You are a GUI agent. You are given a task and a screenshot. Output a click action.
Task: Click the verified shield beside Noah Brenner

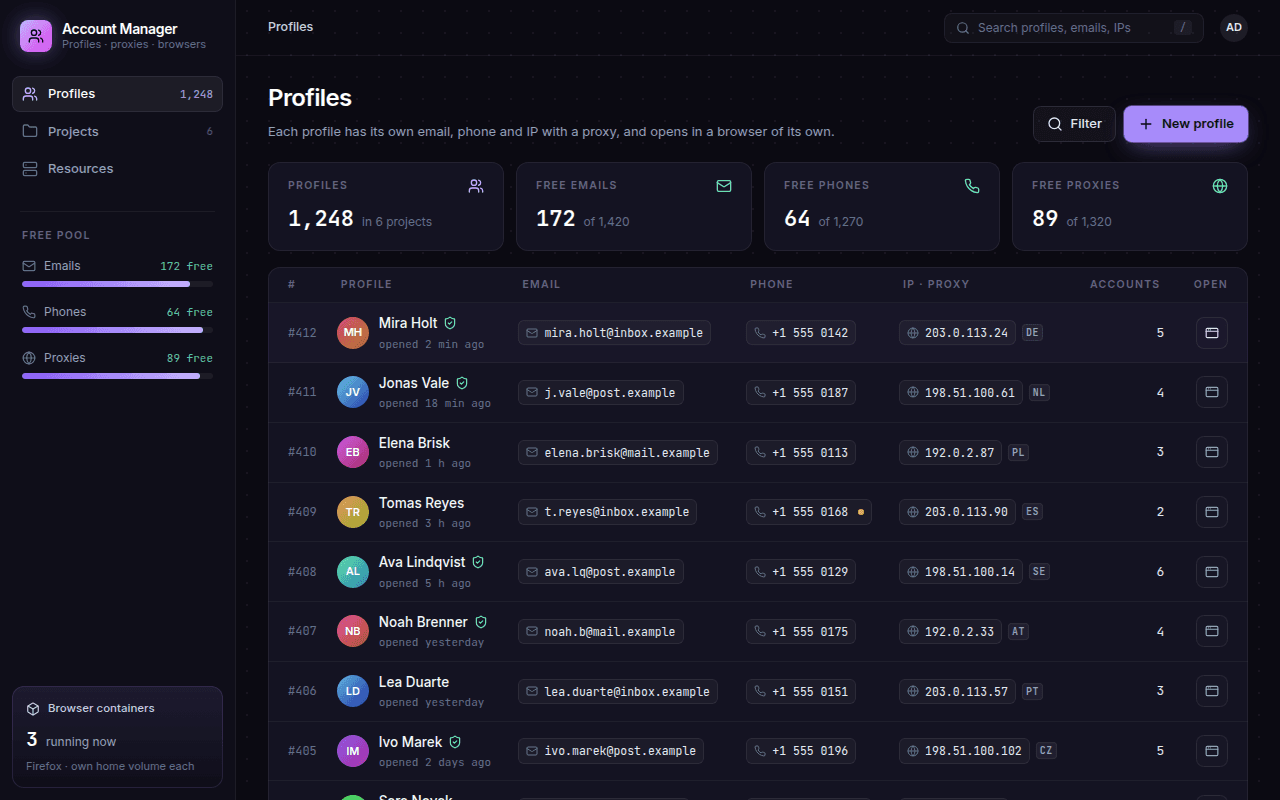(481, 622)
